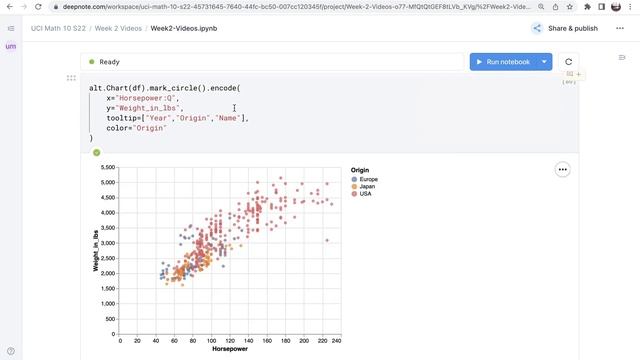This screenshot has width=640, height=360.
Task: Open UCI Math 10 S22 breadcrumb
Action: (x=58, y=28)
